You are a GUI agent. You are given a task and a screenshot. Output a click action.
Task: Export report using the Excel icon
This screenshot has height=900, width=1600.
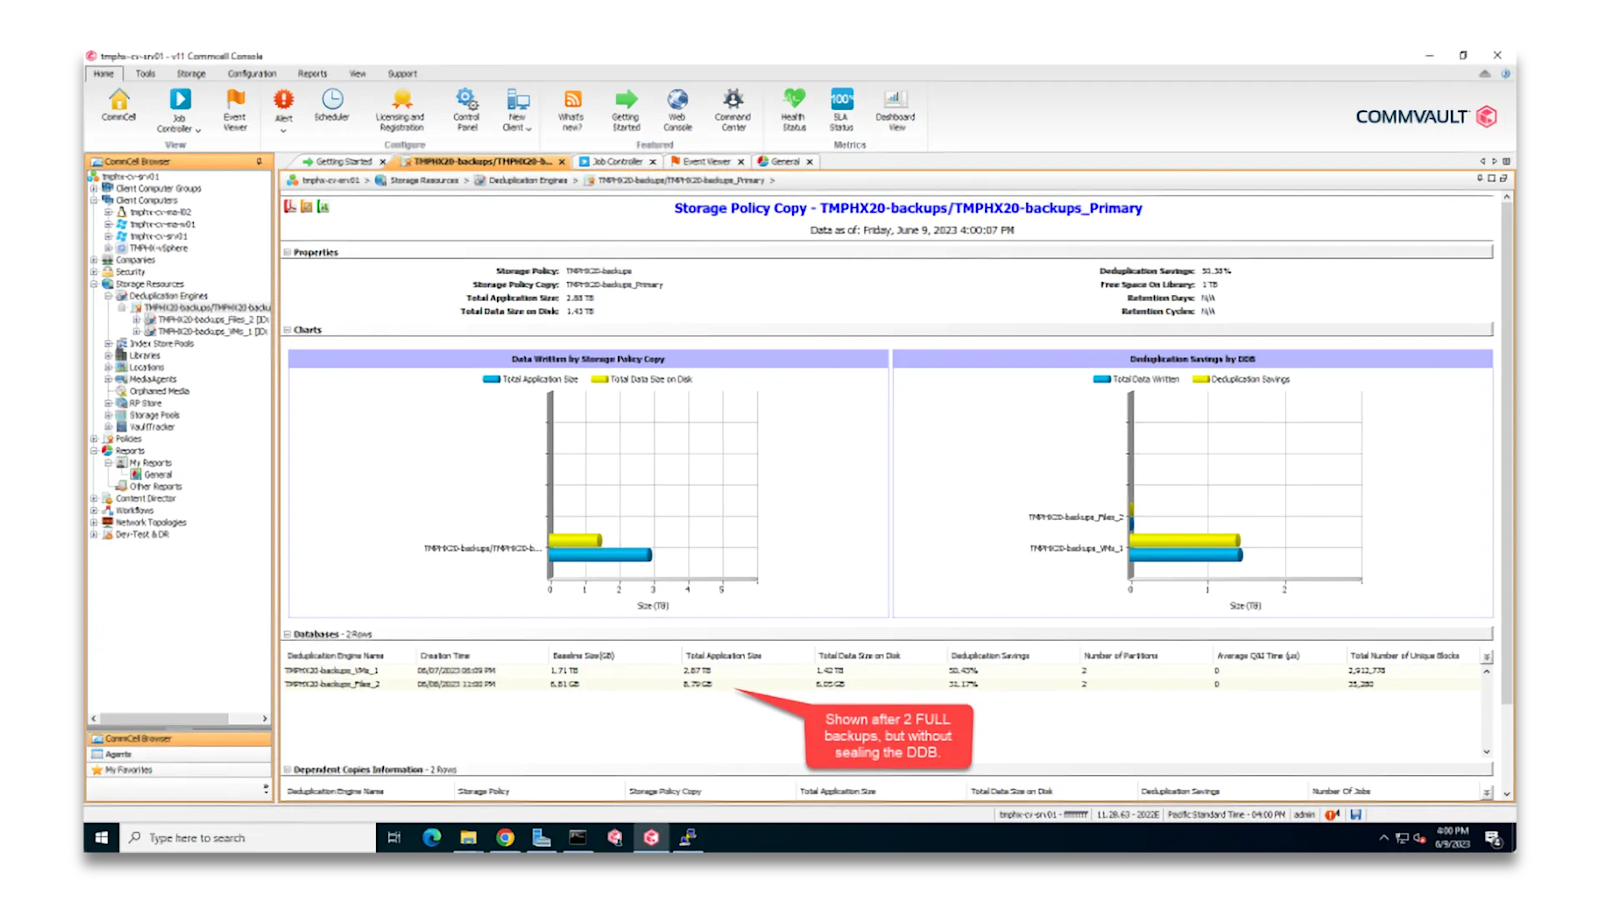323,207
